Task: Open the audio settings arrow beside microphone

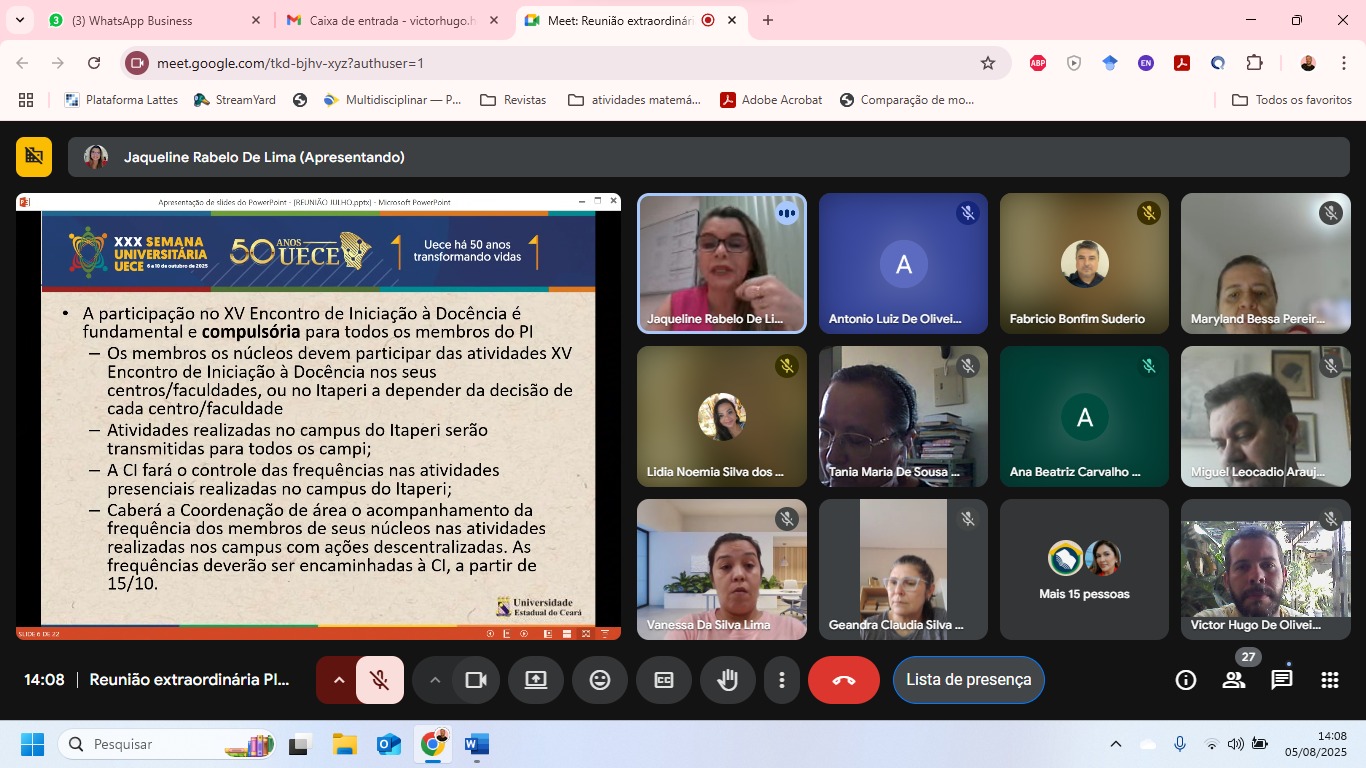Action: point(338,680)
